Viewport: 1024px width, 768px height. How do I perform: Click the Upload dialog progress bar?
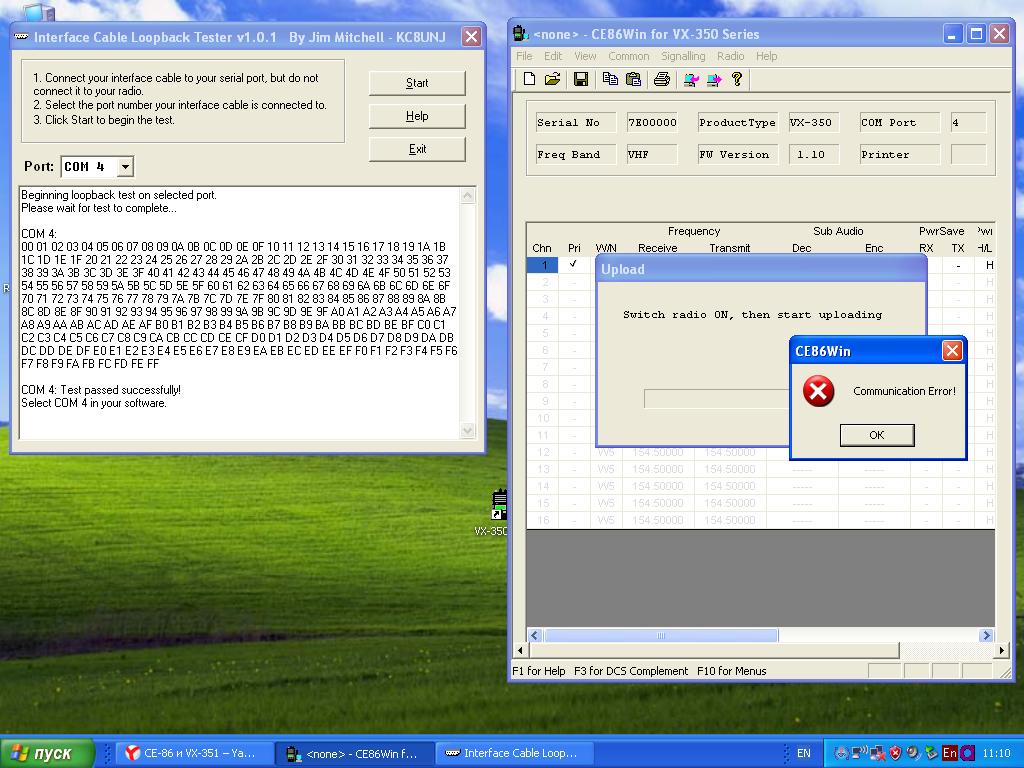pyautogui.click(x=716, y=398)
